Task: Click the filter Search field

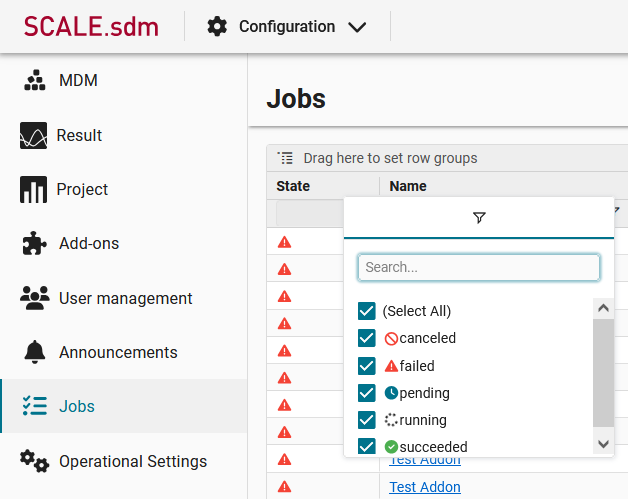Action: [x=479, y=267]
